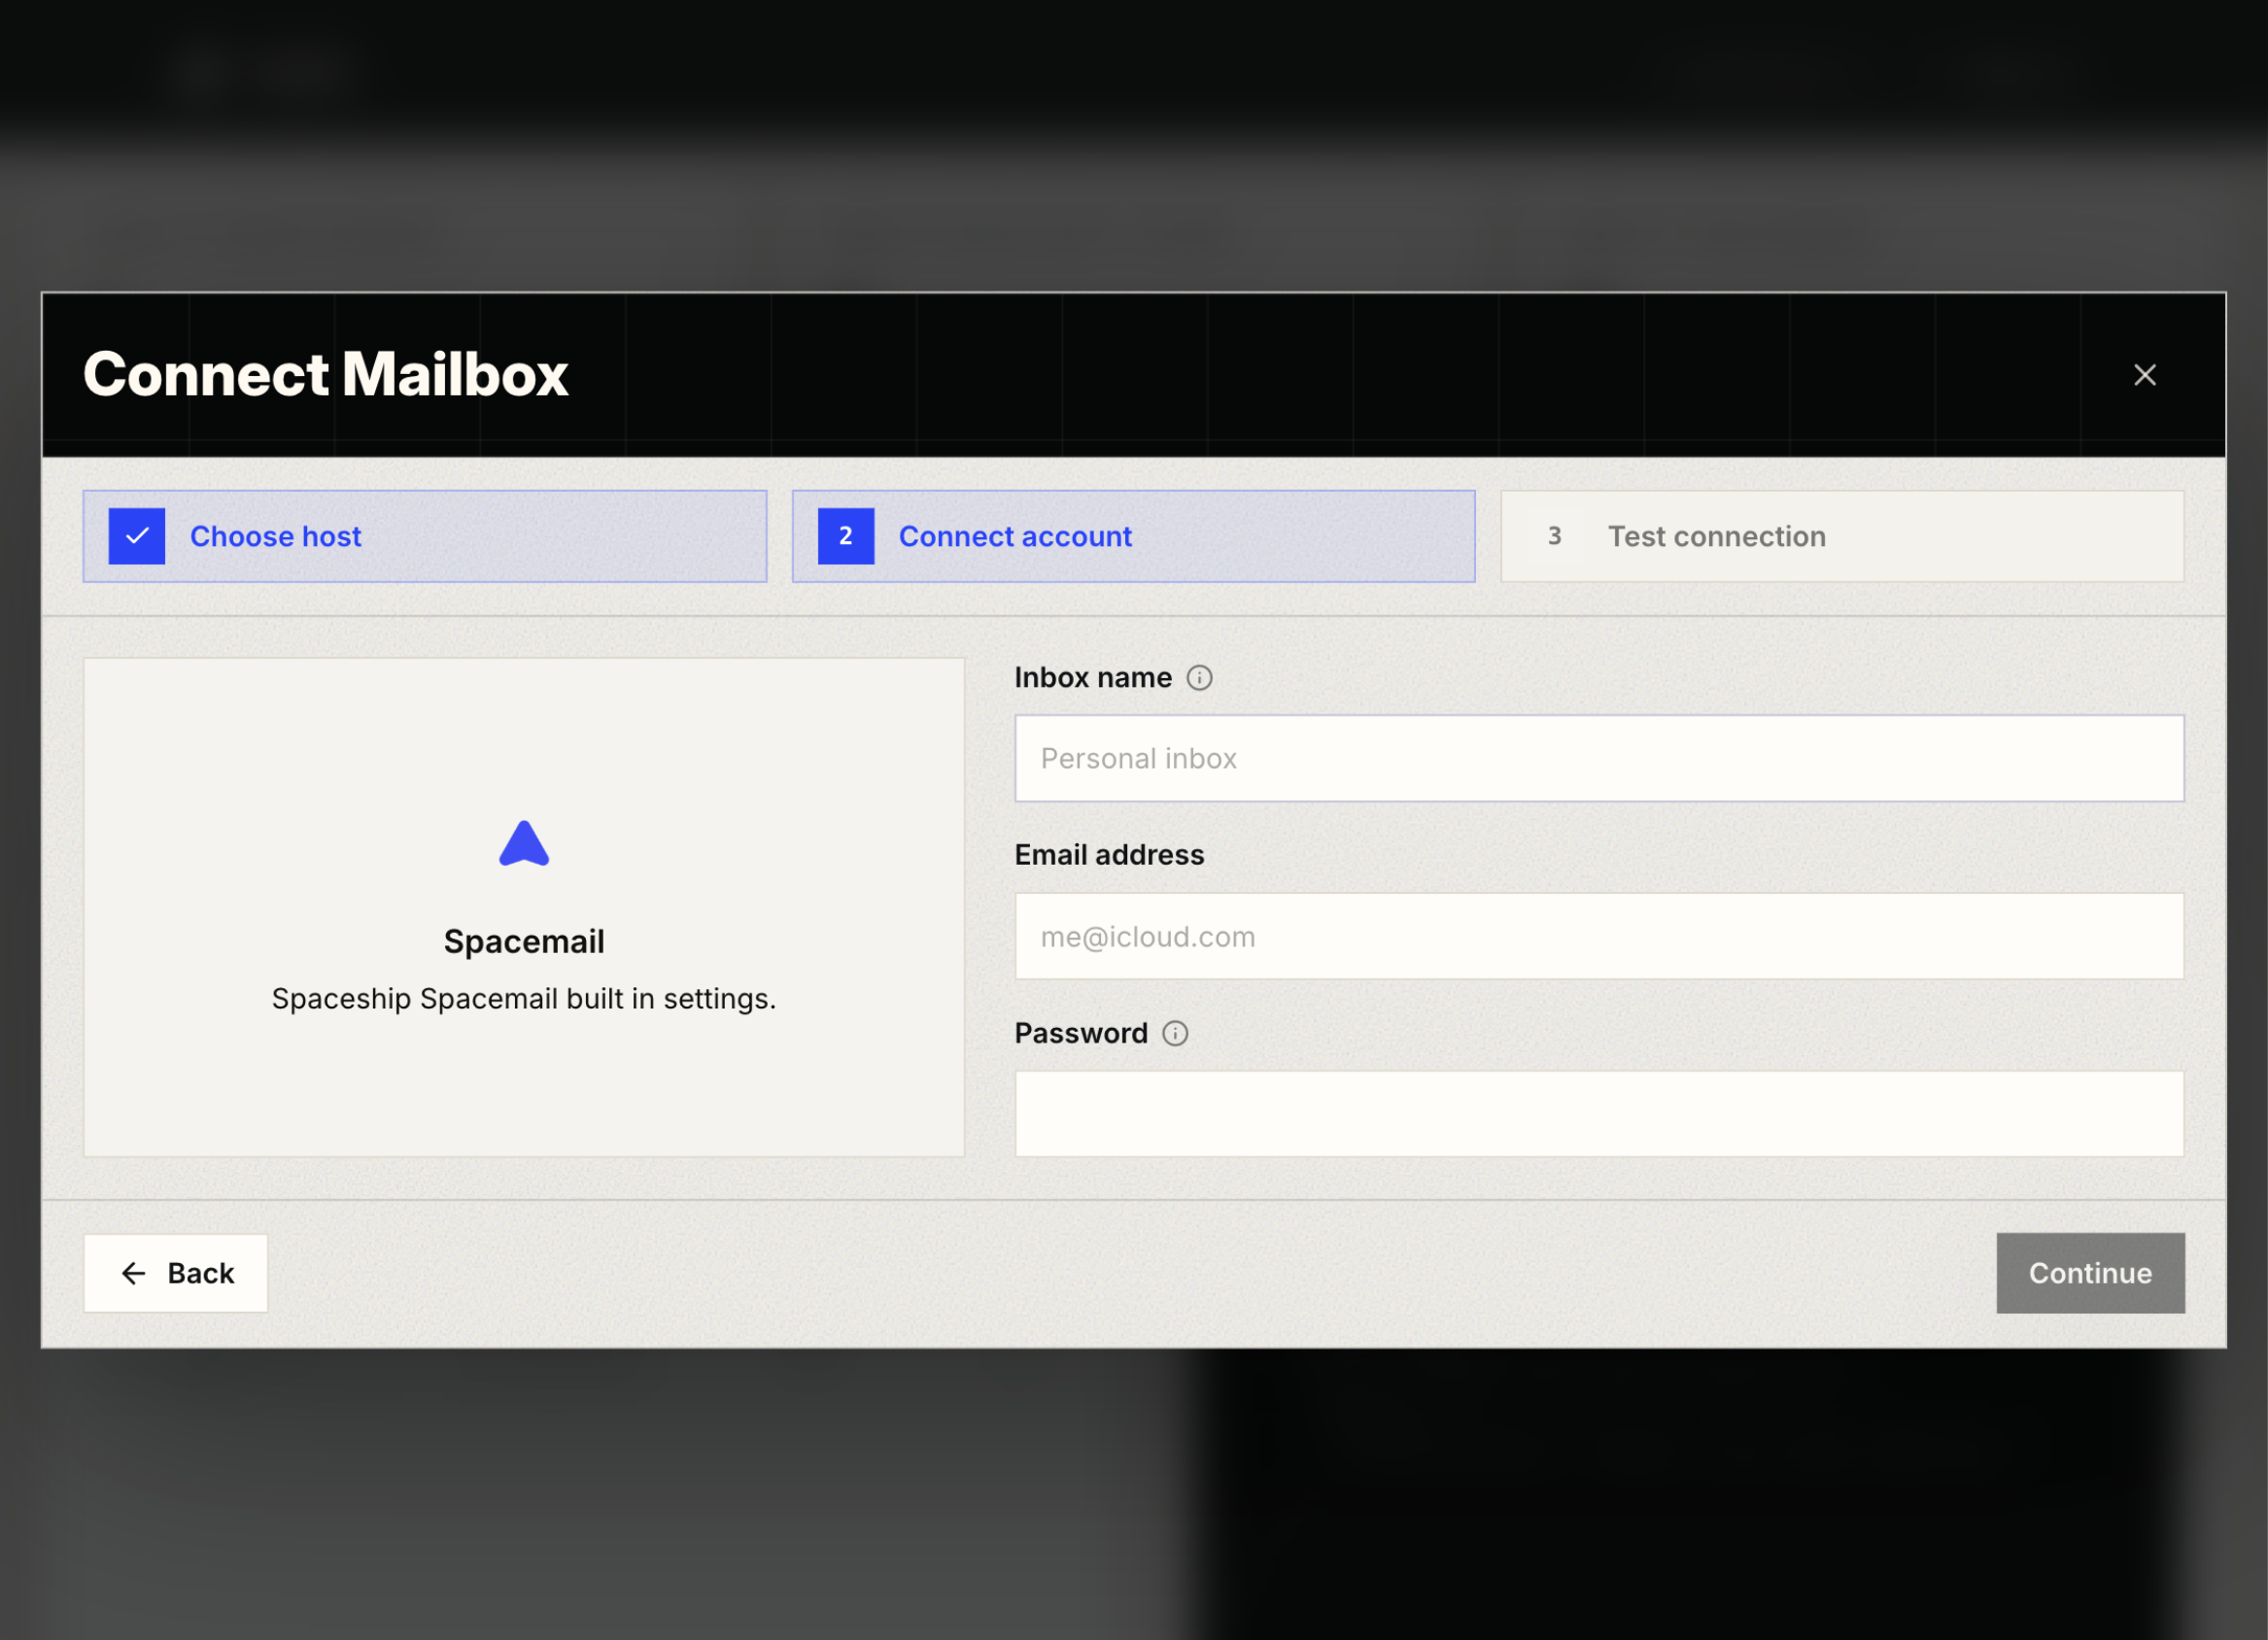The height and width of the screenshot is (1640, 2268).
Task: Click the Continue button
Action: point(2090,1273)
